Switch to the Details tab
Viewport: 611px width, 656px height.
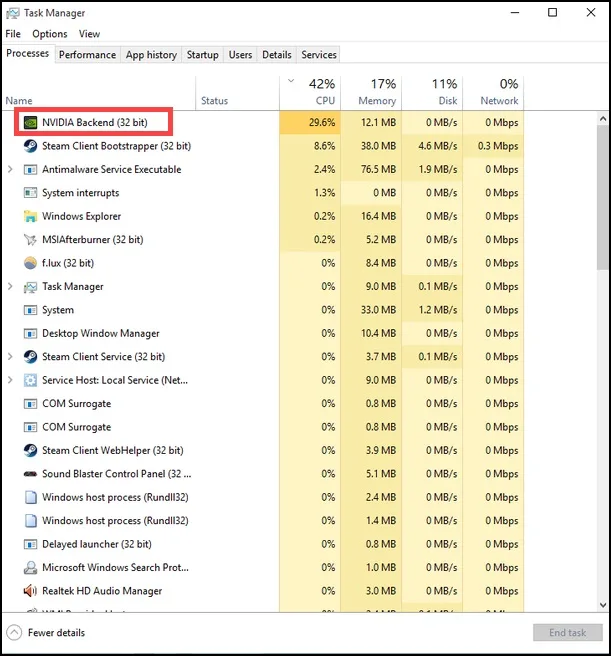pyautogui.click(x=277, y=55)
